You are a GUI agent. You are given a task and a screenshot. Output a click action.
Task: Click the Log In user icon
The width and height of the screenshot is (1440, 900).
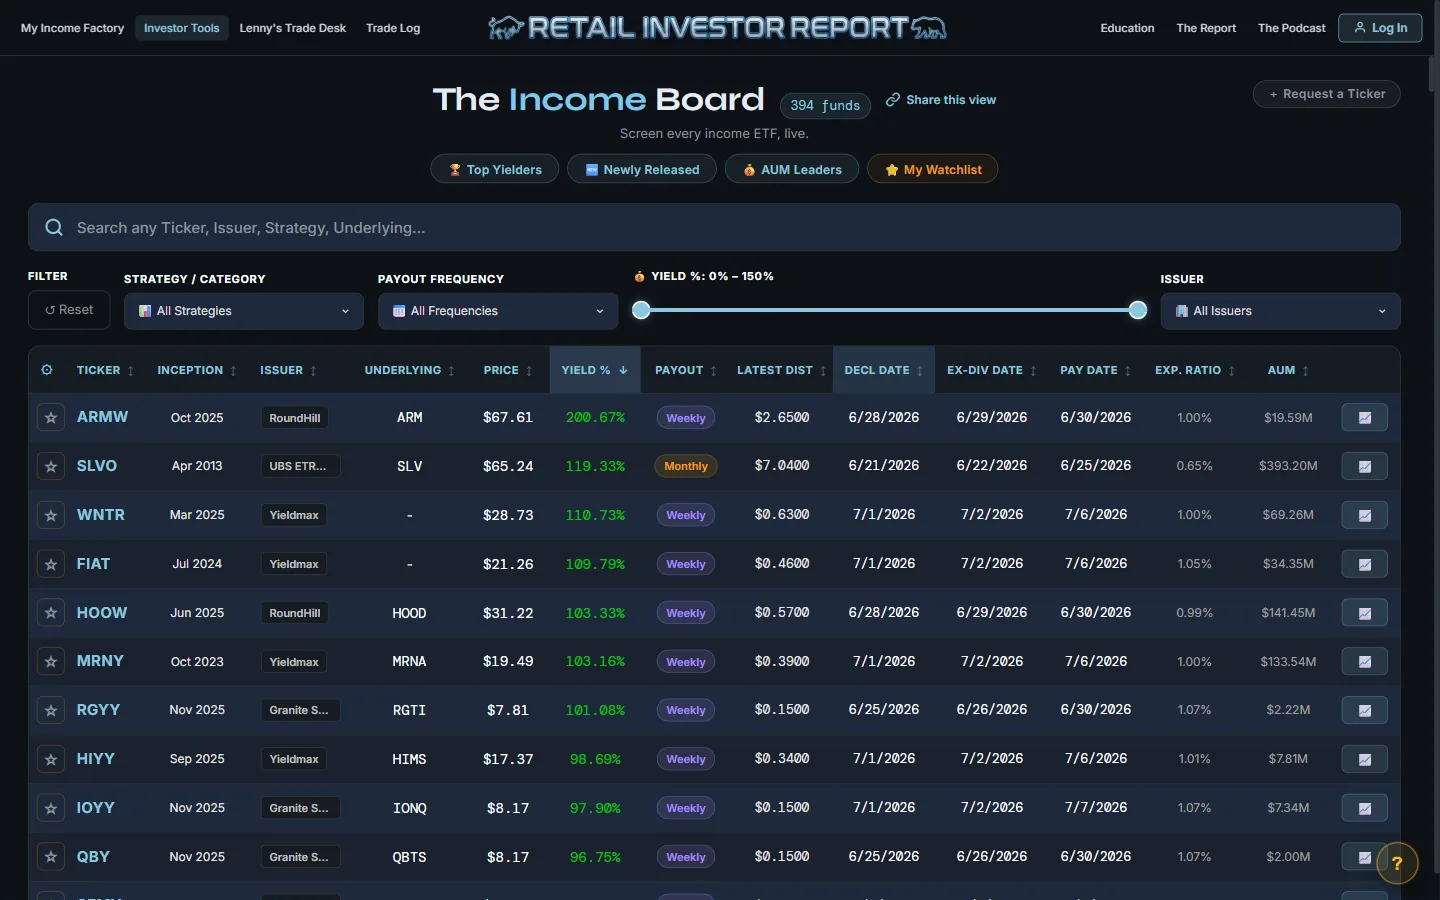[x=1360, y=28]
